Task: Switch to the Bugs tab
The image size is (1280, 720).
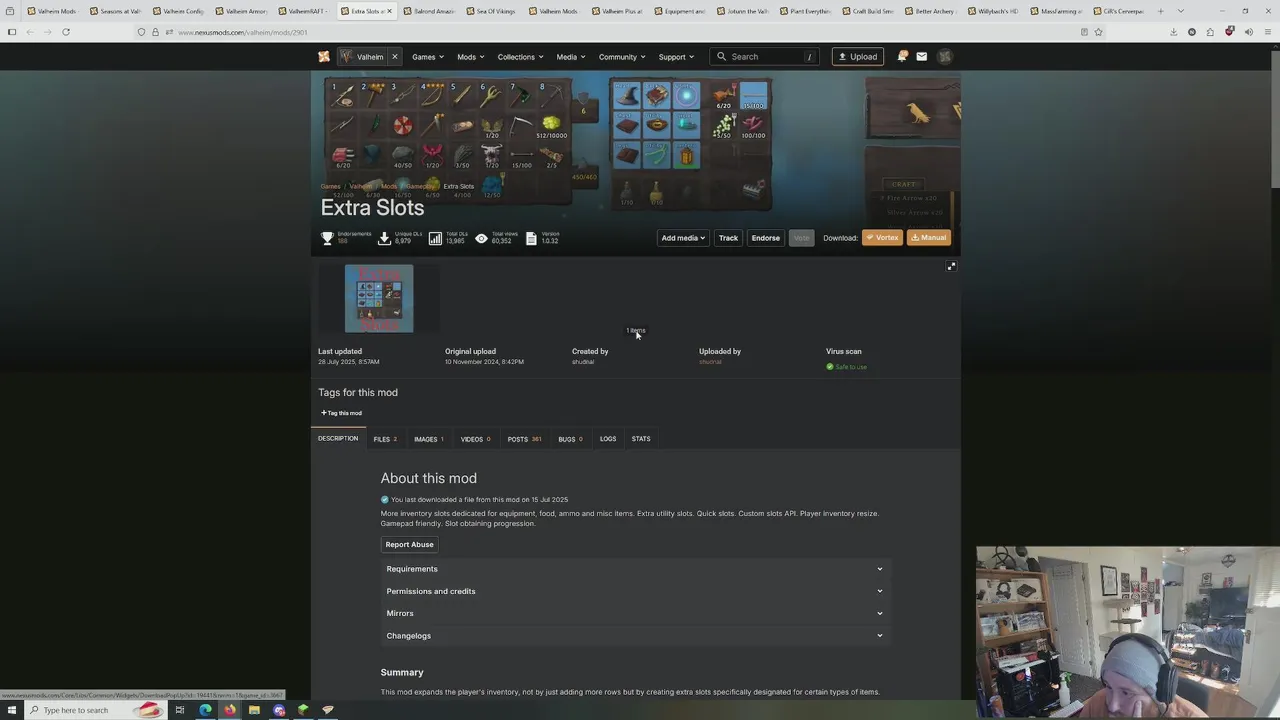Action: tap(570, 439)
